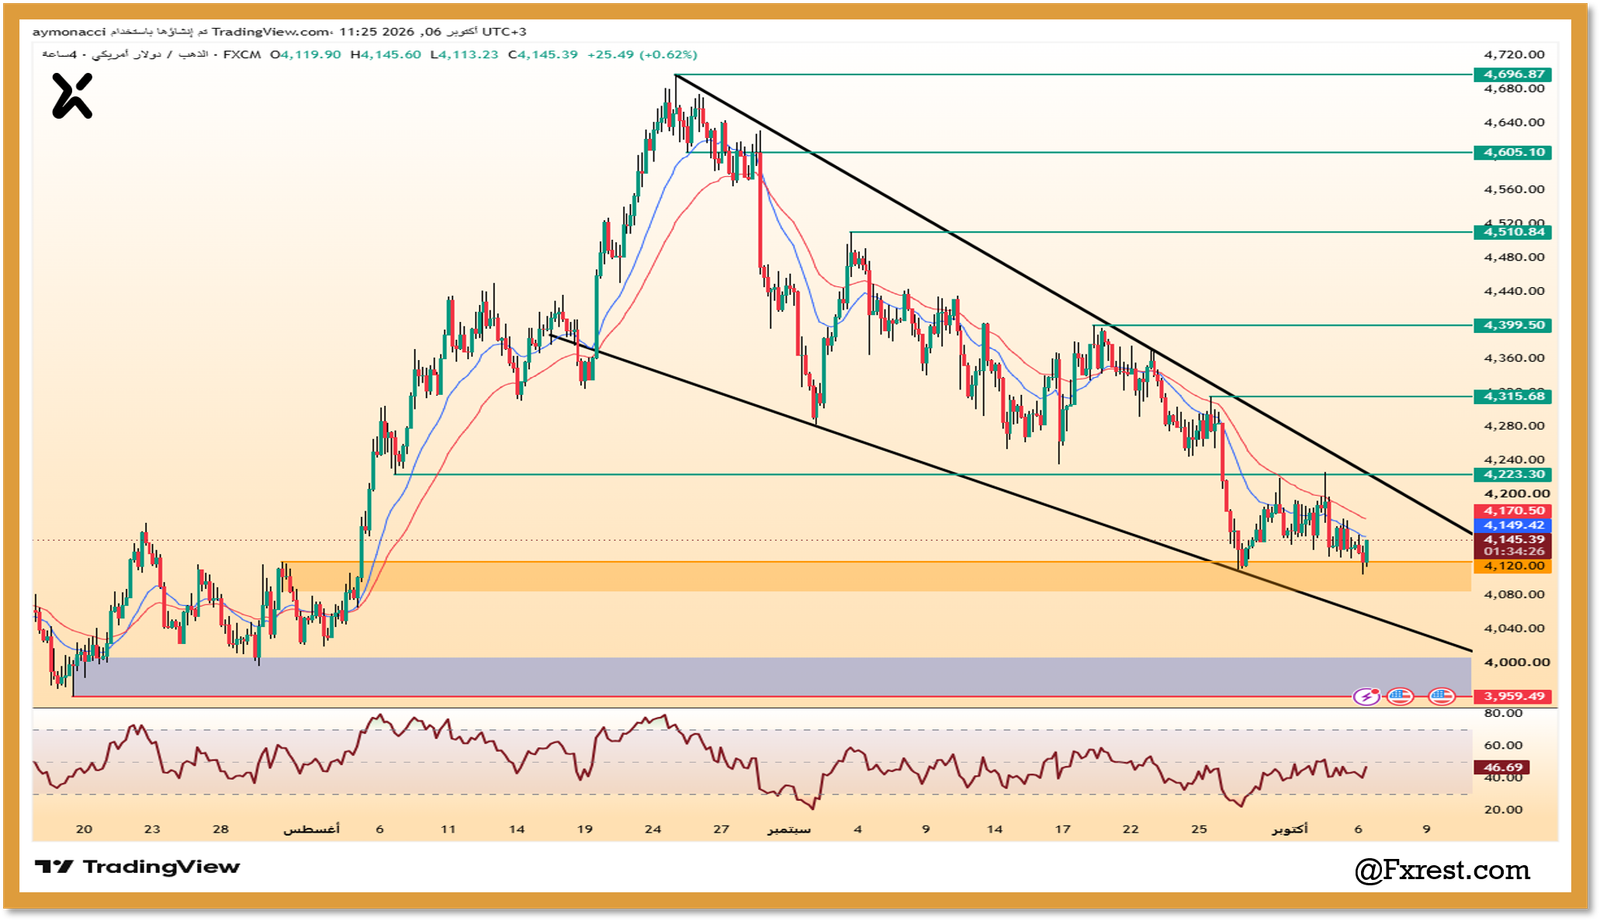Click the aymonacci author name
This screenshot has height=921, width=1600.
point(69,32)
